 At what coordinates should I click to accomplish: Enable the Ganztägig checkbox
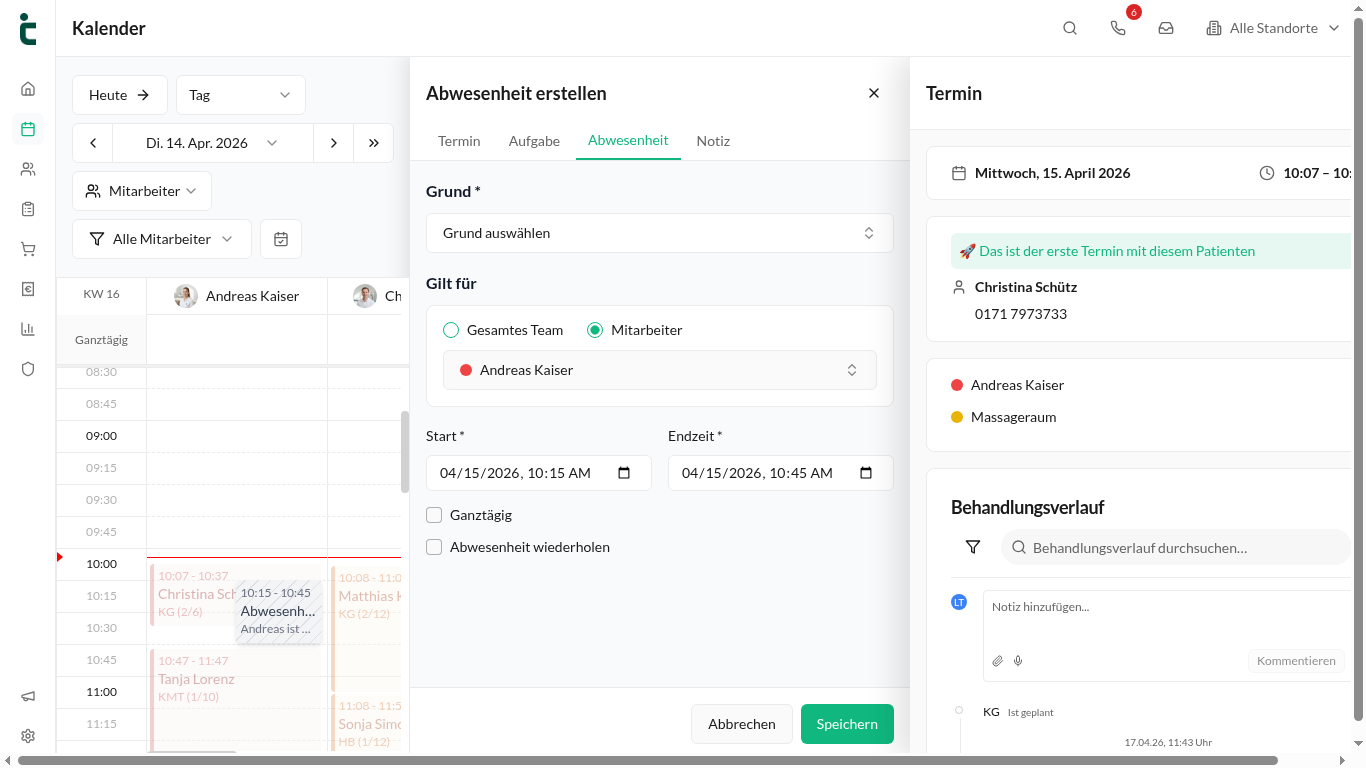(434, 515)
